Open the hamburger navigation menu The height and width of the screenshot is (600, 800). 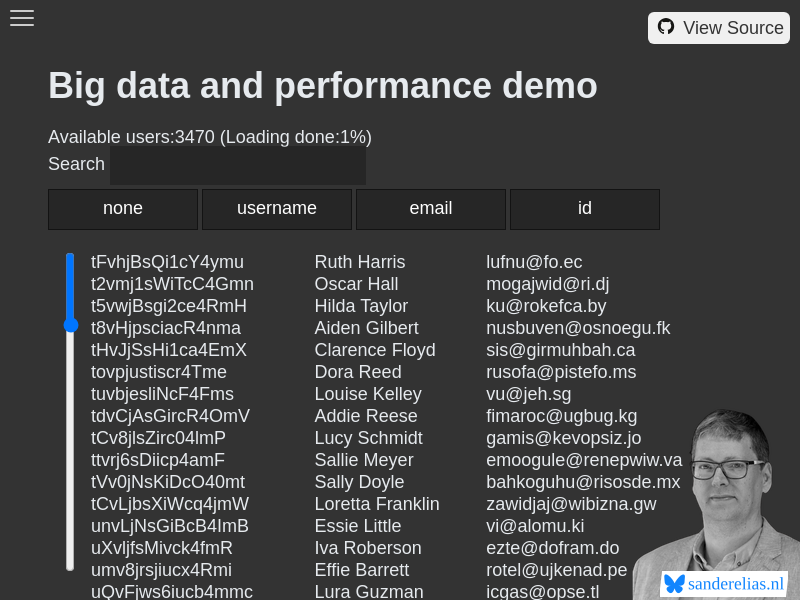(x=22, y=18)
